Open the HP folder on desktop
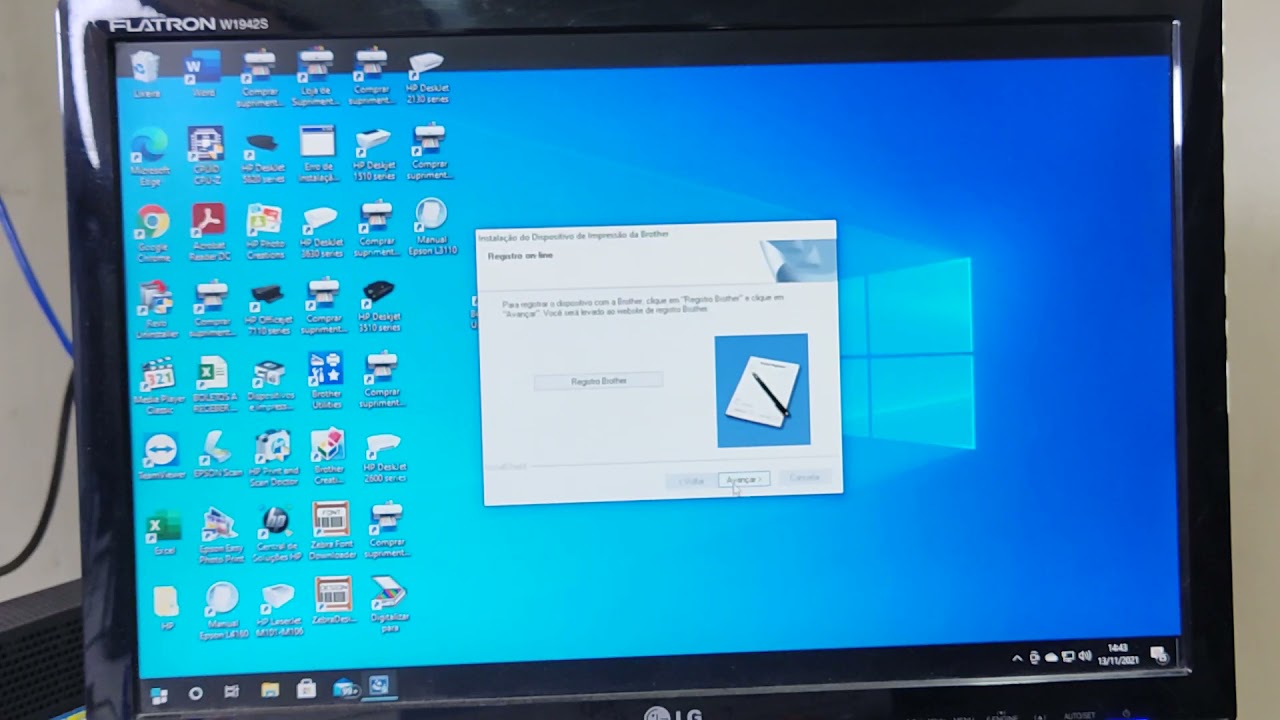 167,609
